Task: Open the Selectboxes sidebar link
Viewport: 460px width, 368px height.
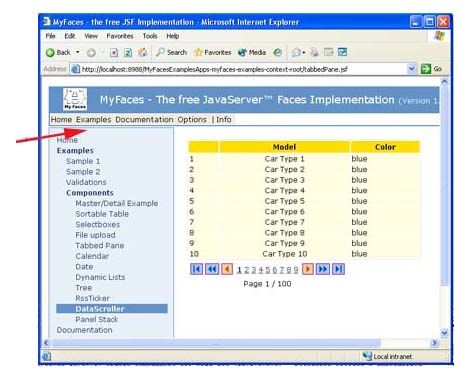Action: [98, 225]
